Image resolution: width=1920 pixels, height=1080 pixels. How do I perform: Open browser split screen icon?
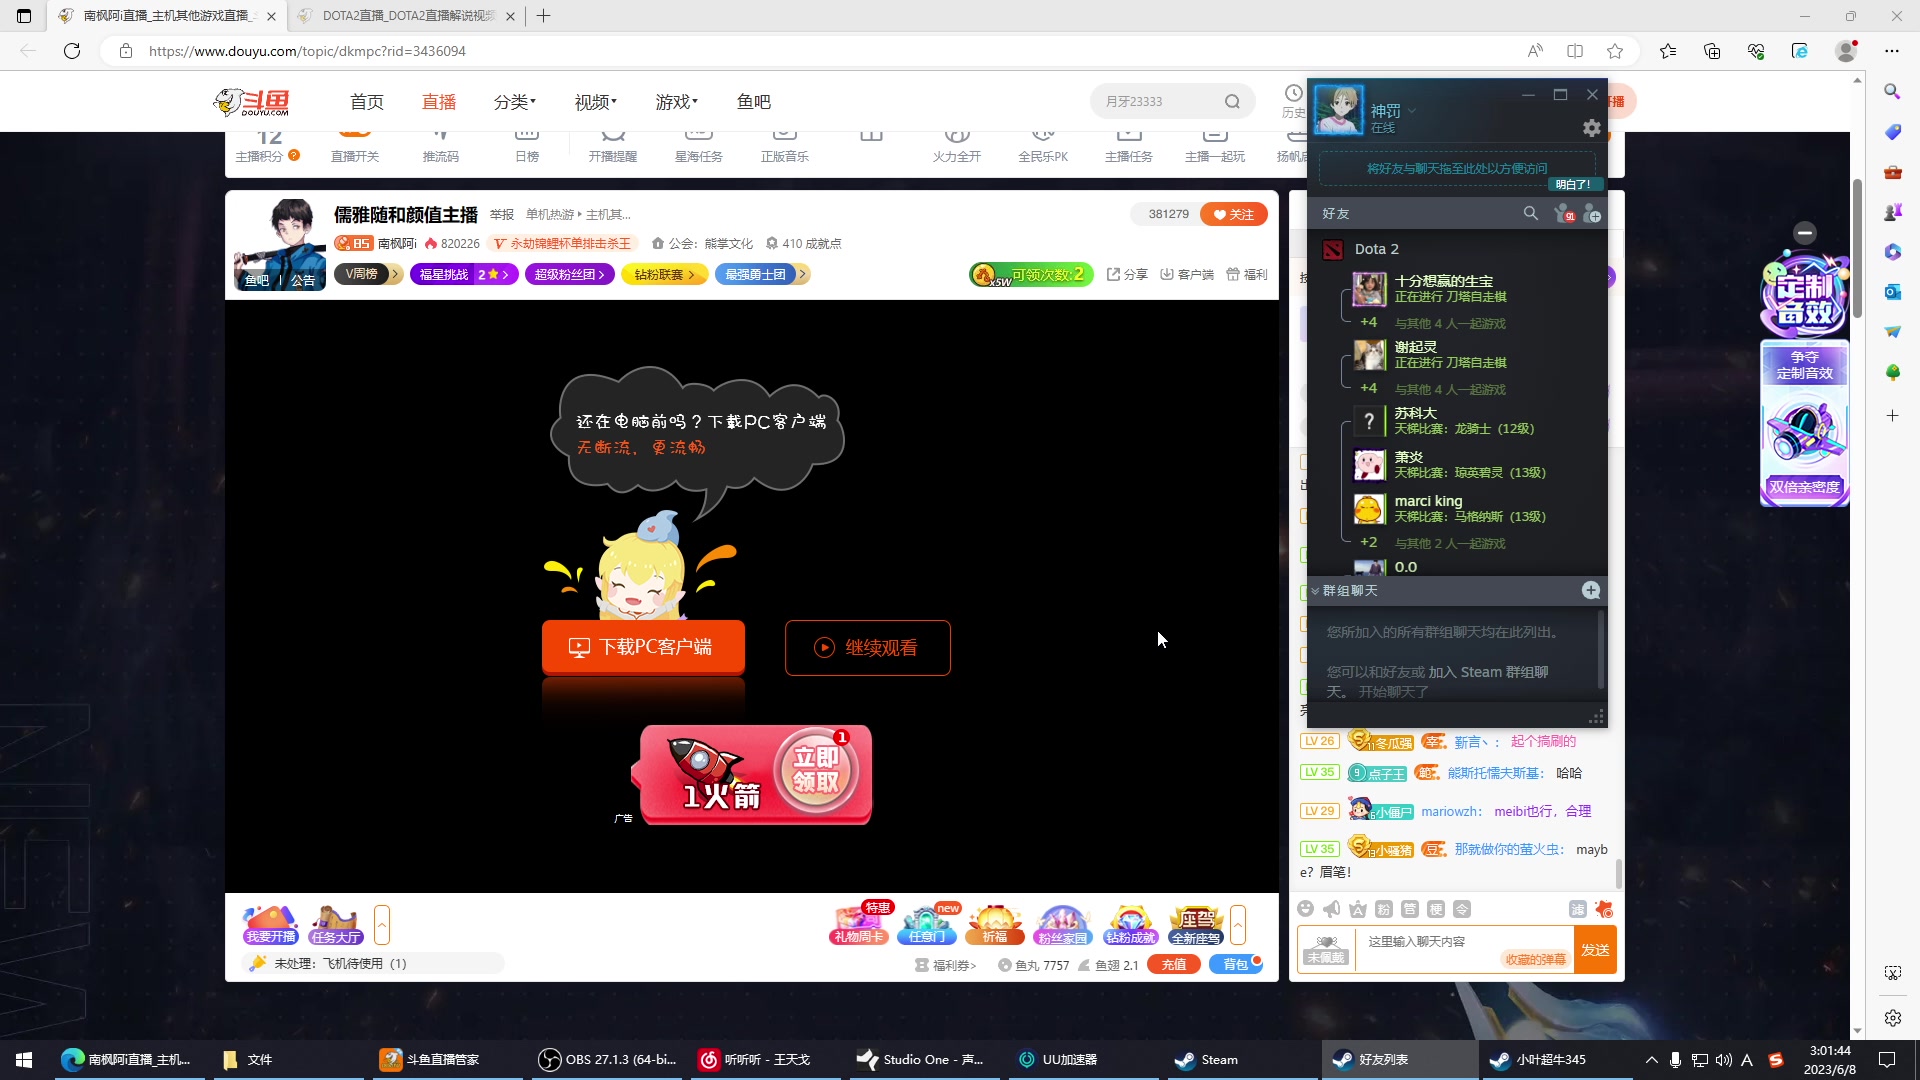pos(1575,51)
